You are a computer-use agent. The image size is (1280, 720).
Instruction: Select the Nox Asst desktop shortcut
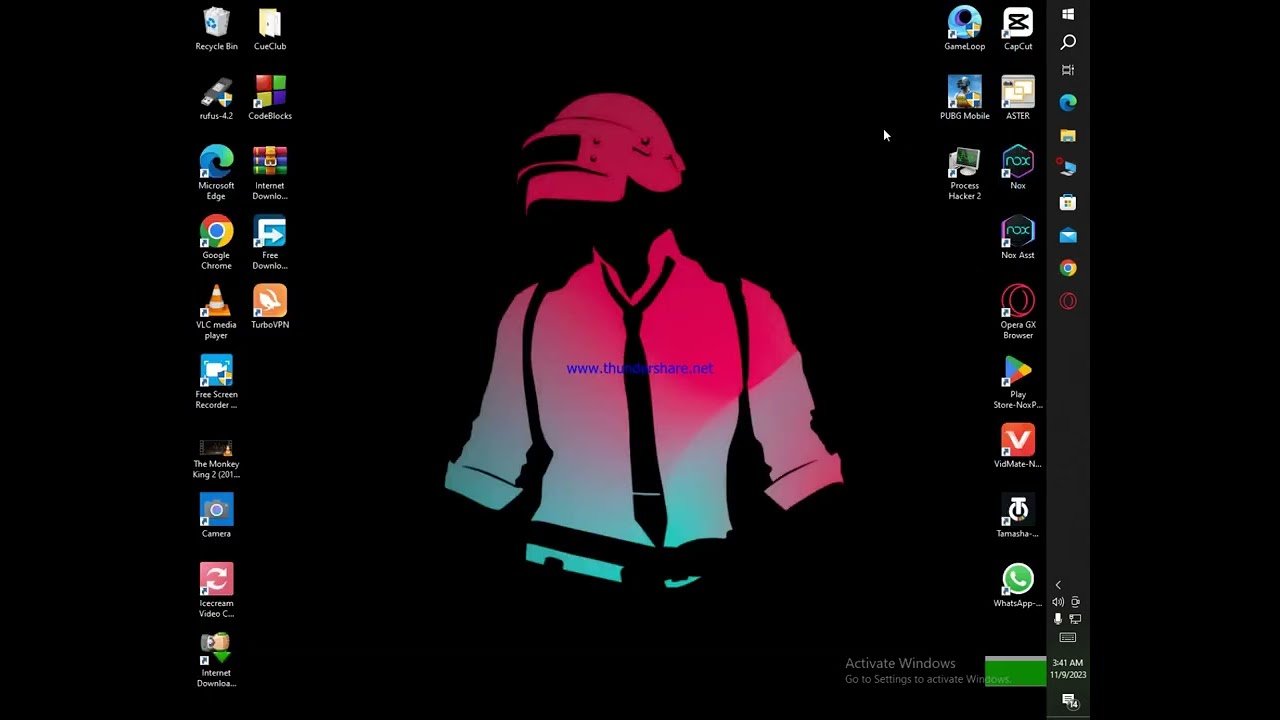[x=1018, y=238]
